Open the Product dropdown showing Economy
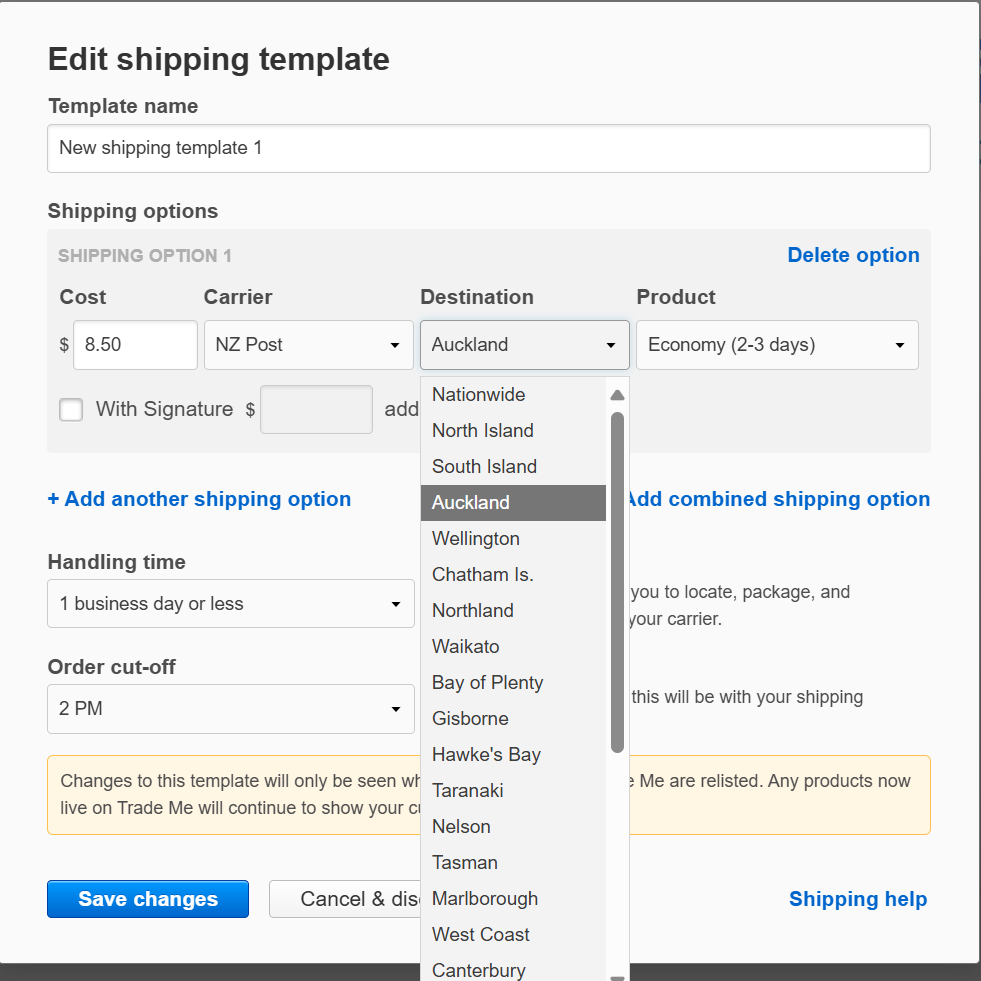This screenshot has width=981, height=981. 776,345
